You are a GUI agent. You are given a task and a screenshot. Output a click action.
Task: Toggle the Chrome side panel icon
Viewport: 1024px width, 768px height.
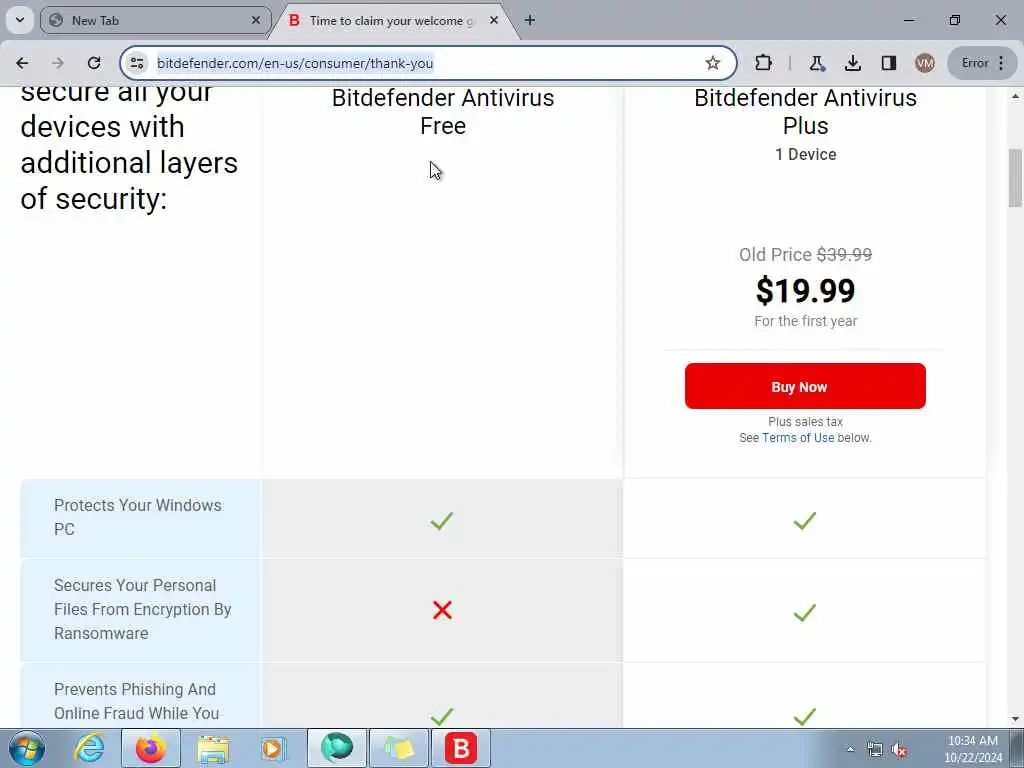(889, 63)
